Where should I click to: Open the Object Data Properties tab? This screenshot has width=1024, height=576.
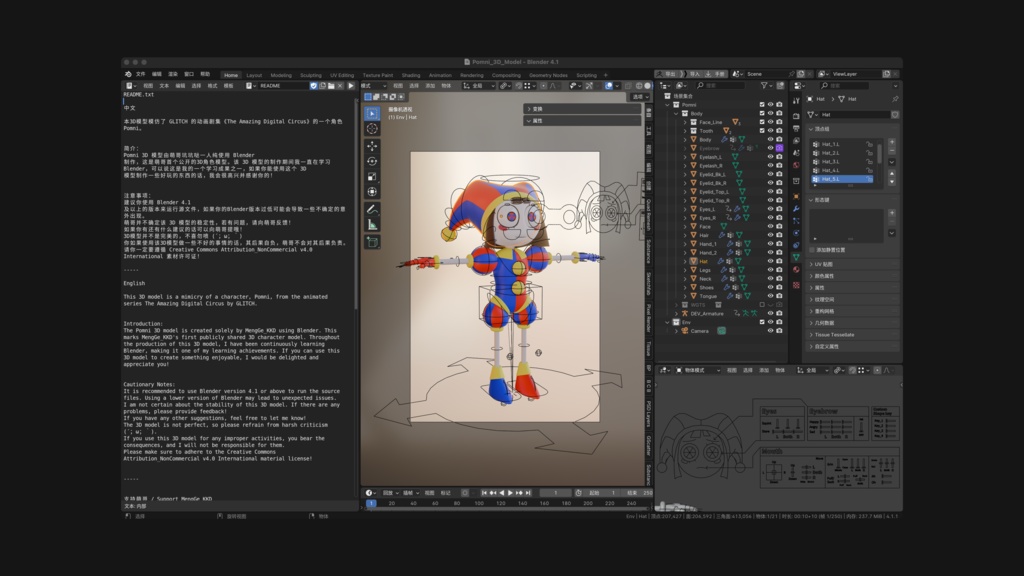click(795, 256)
